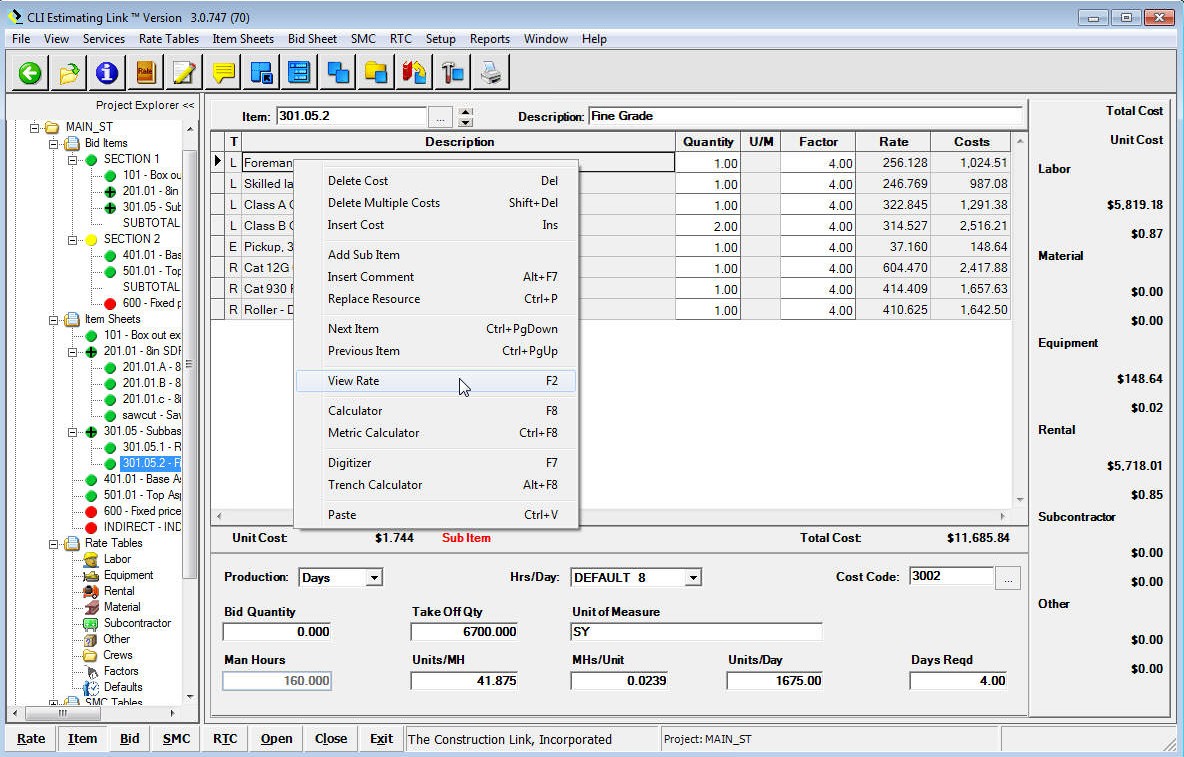Click the Exit button in bottom bar
Viewport: 1184px width, 757px height.
coord(381,739)
